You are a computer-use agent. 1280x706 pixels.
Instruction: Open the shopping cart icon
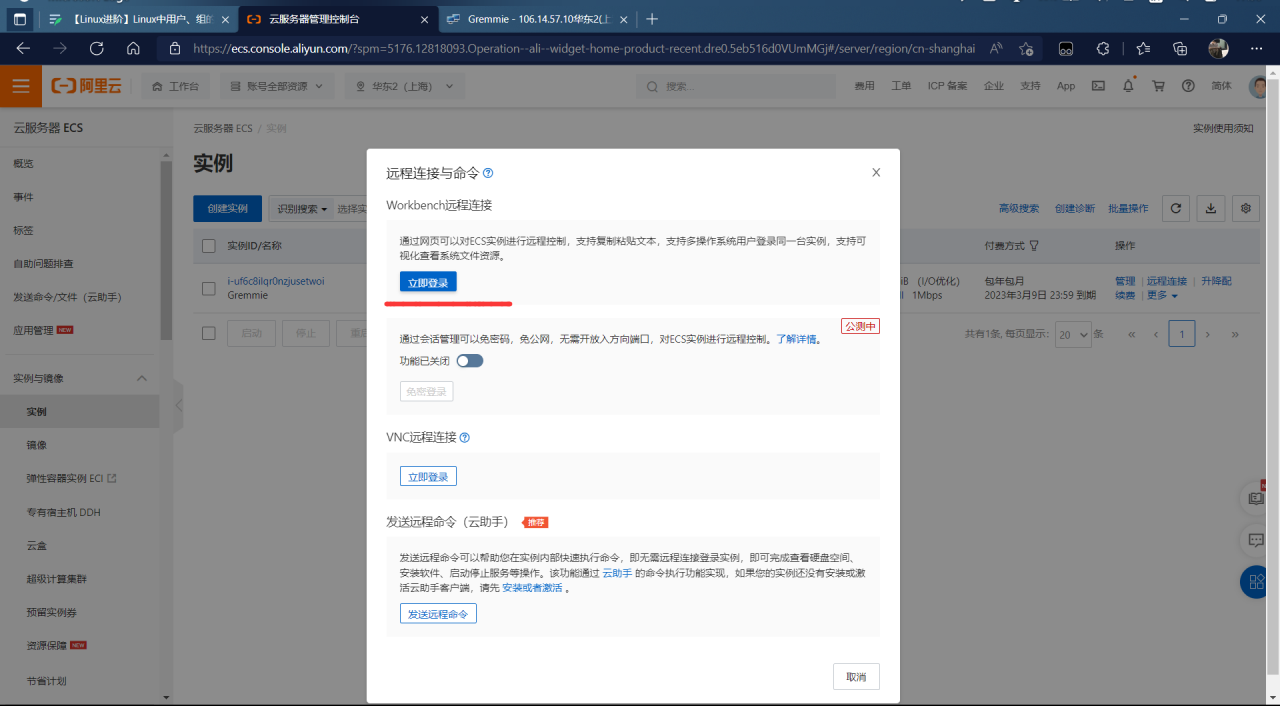tap(1158, 87)
